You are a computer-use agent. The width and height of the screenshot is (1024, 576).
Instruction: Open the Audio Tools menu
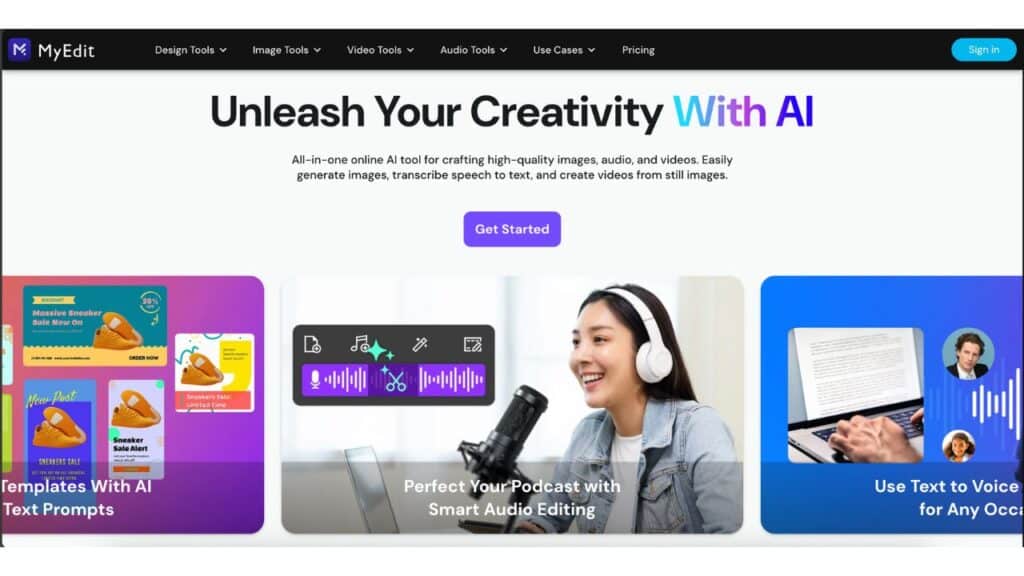pos(473,50)
